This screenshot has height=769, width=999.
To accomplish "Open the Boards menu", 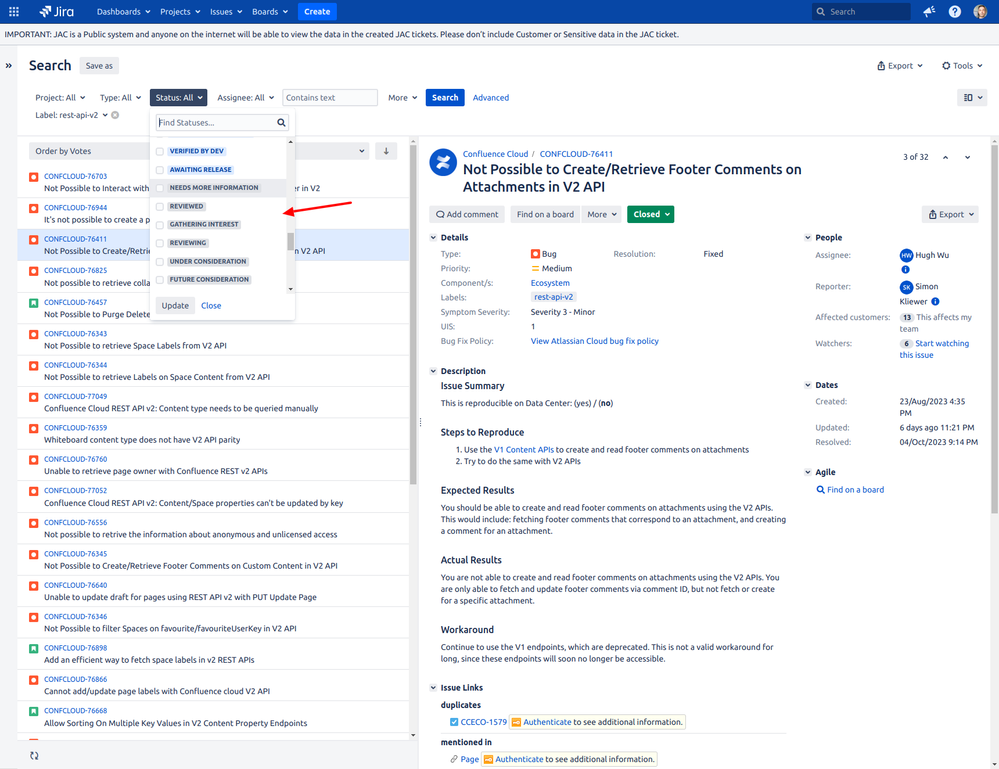I will (x=270, y=11).
